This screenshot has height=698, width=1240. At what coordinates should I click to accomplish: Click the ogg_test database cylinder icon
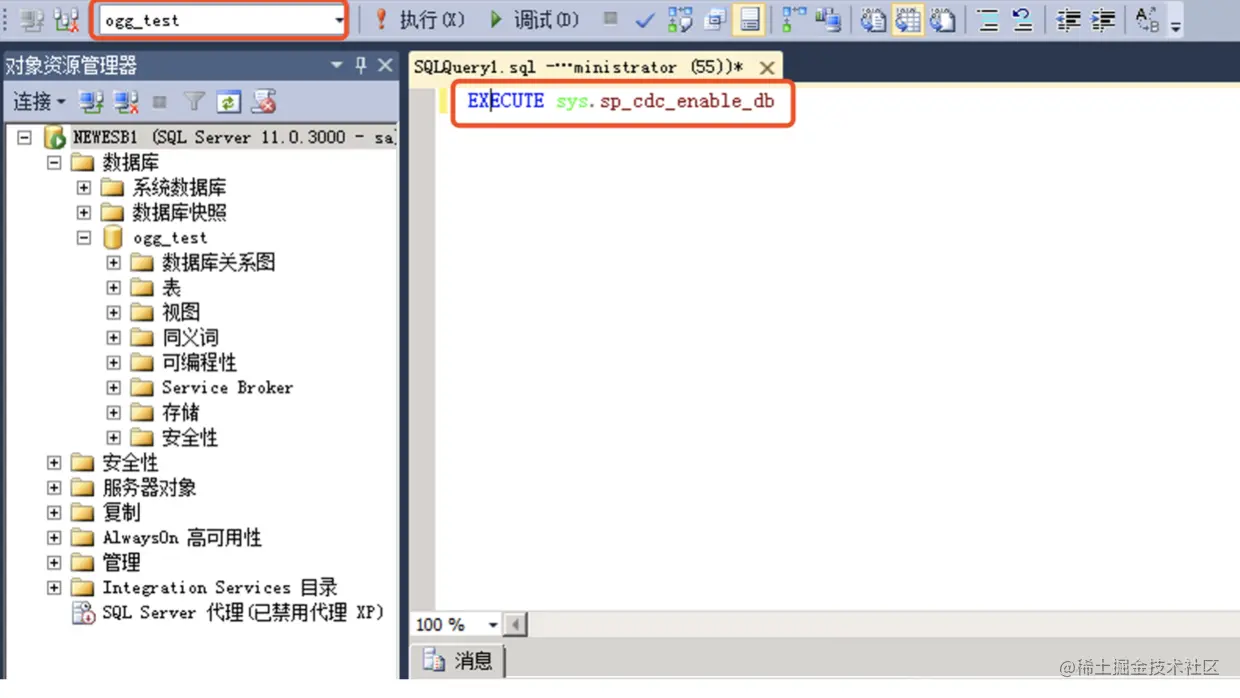pyautogui.click(x=113, y=238)
